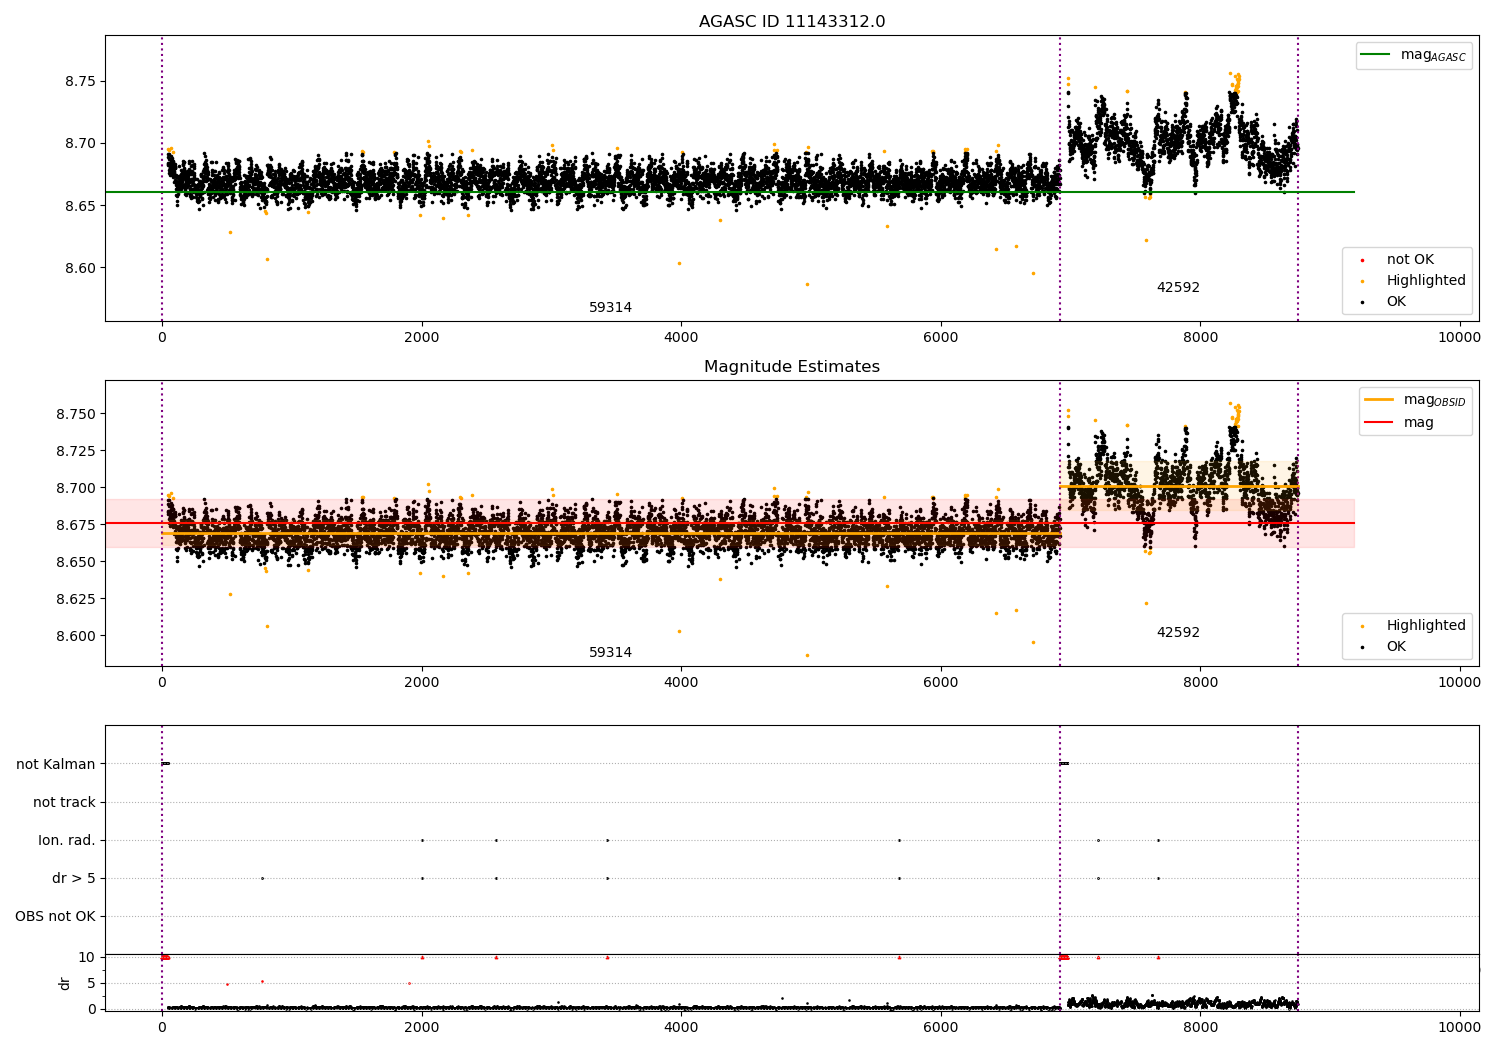
Task: Click the 8.625 y-tick on Magnitude Estimates plot
Action: (x=77, y=599)
